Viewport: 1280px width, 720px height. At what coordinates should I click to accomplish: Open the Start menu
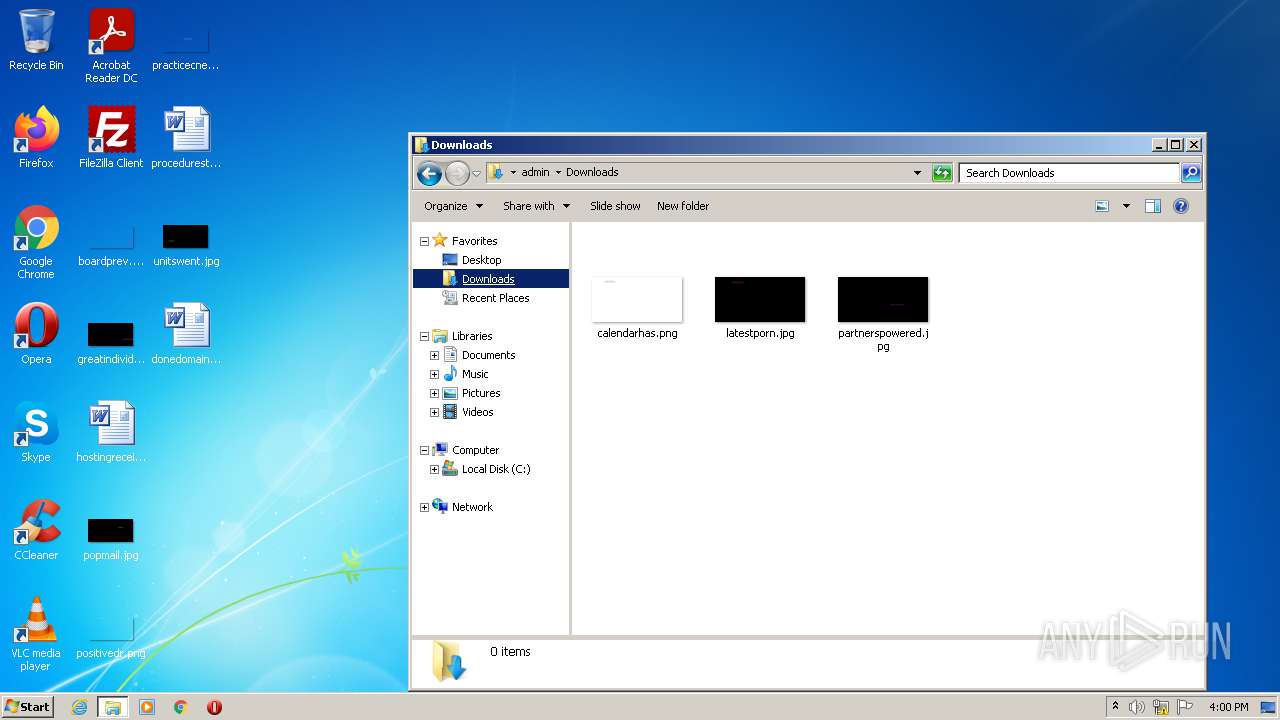(28, 707)
